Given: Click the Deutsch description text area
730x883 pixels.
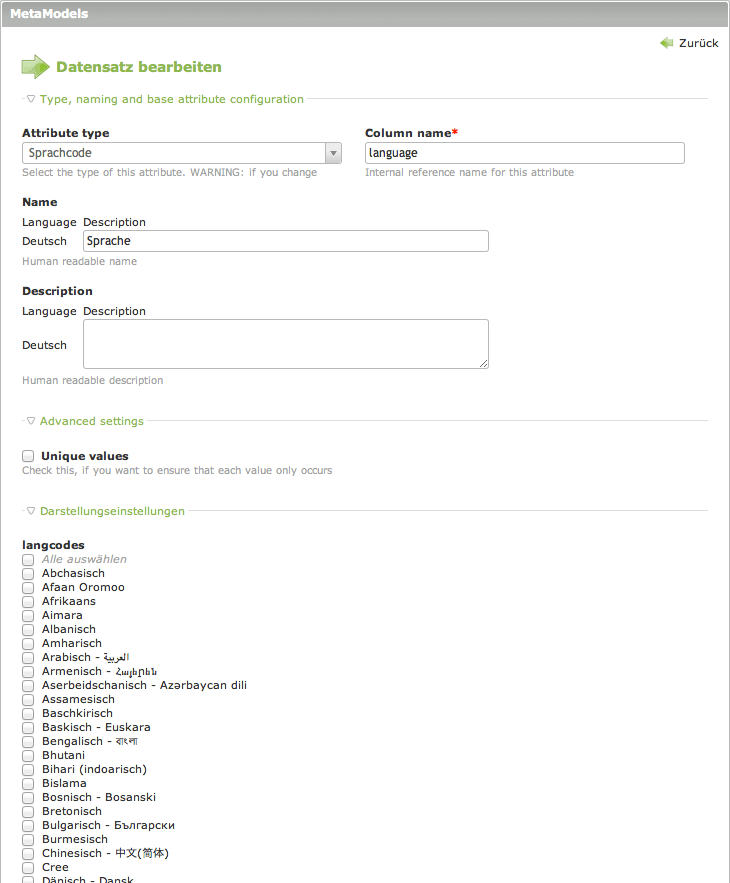Looking at the screenshot, I should point(286,344).
